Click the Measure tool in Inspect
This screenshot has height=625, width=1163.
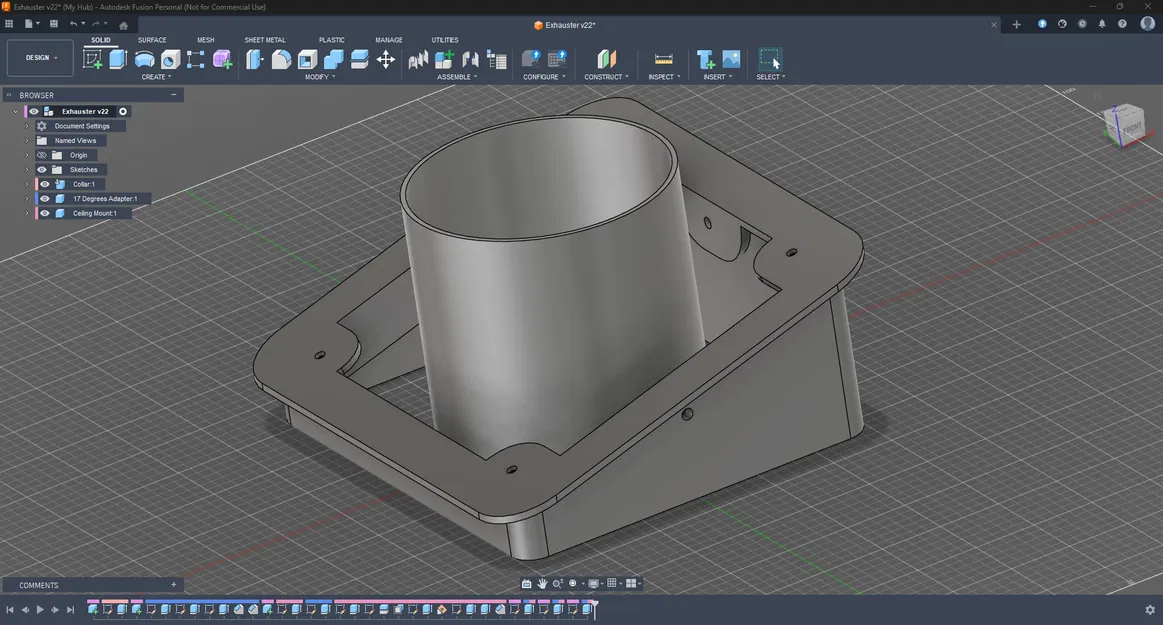coord(663,60)
